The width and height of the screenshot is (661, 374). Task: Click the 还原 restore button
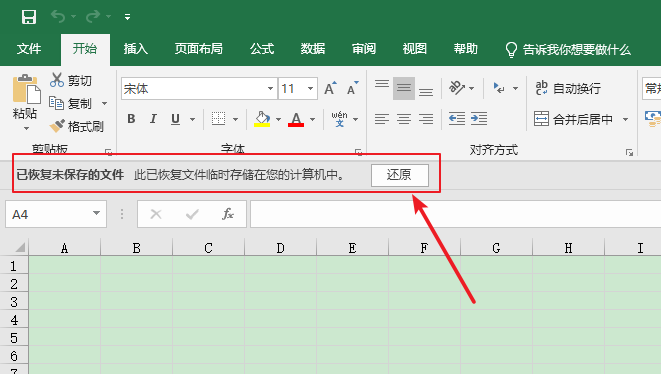400,175
